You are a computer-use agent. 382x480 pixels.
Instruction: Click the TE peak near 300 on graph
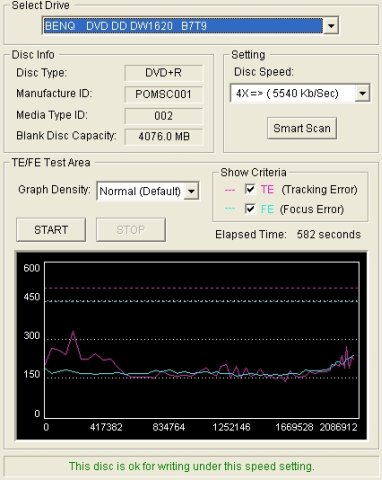tap(73, 331)
